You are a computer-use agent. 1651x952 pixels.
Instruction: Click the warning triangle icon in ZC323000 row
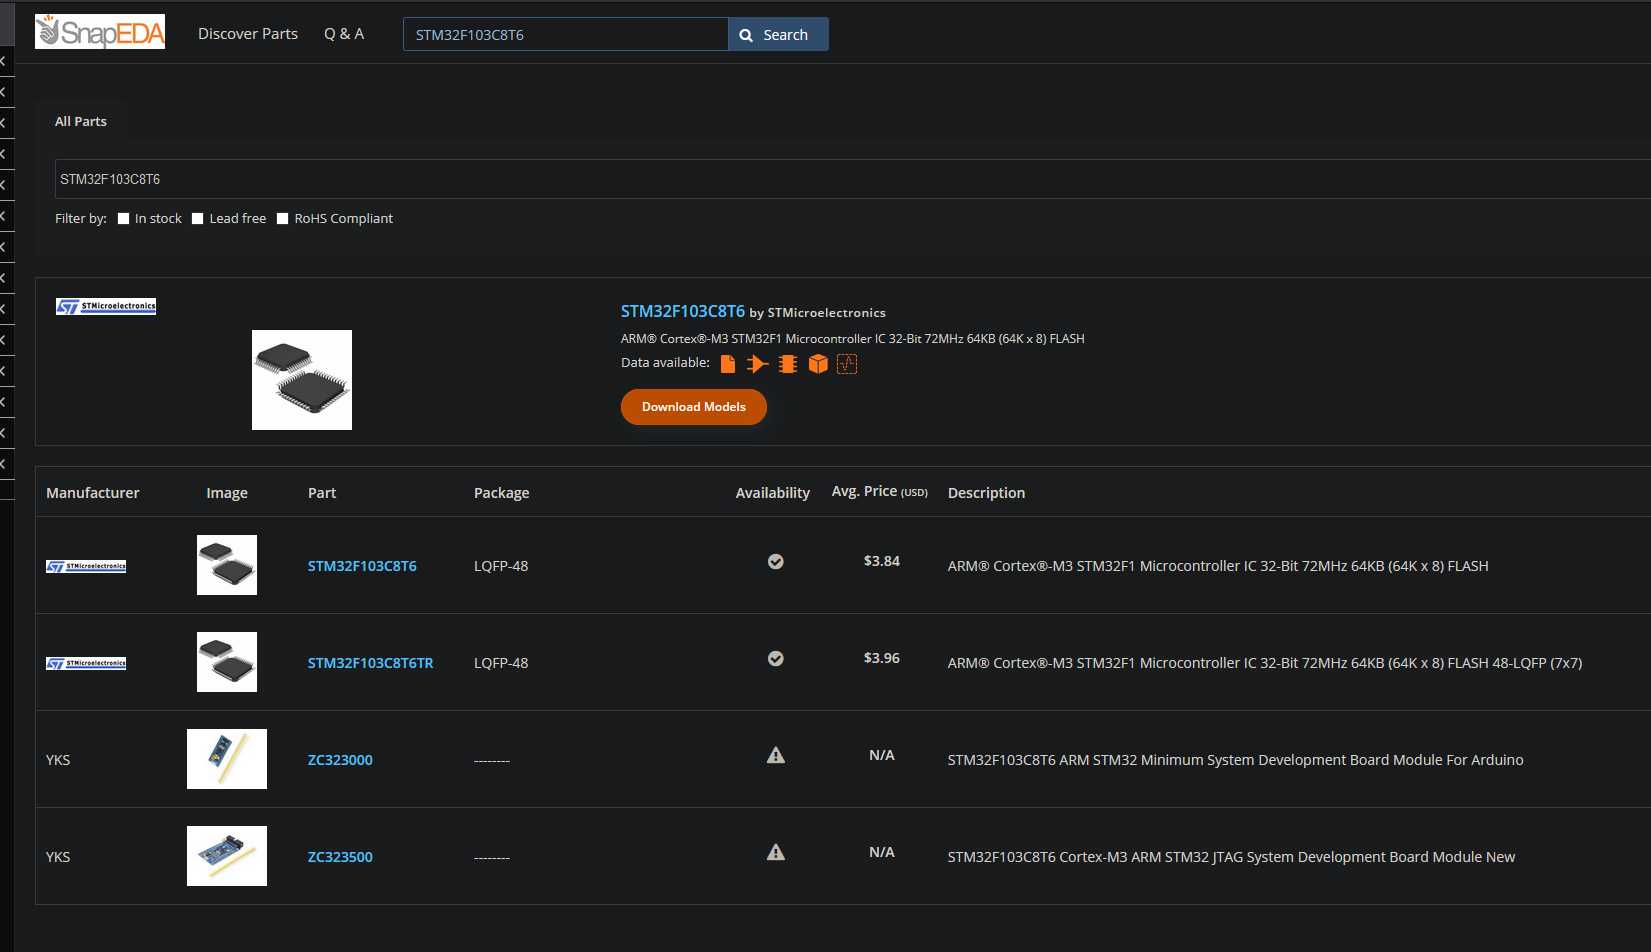point(775,756)
